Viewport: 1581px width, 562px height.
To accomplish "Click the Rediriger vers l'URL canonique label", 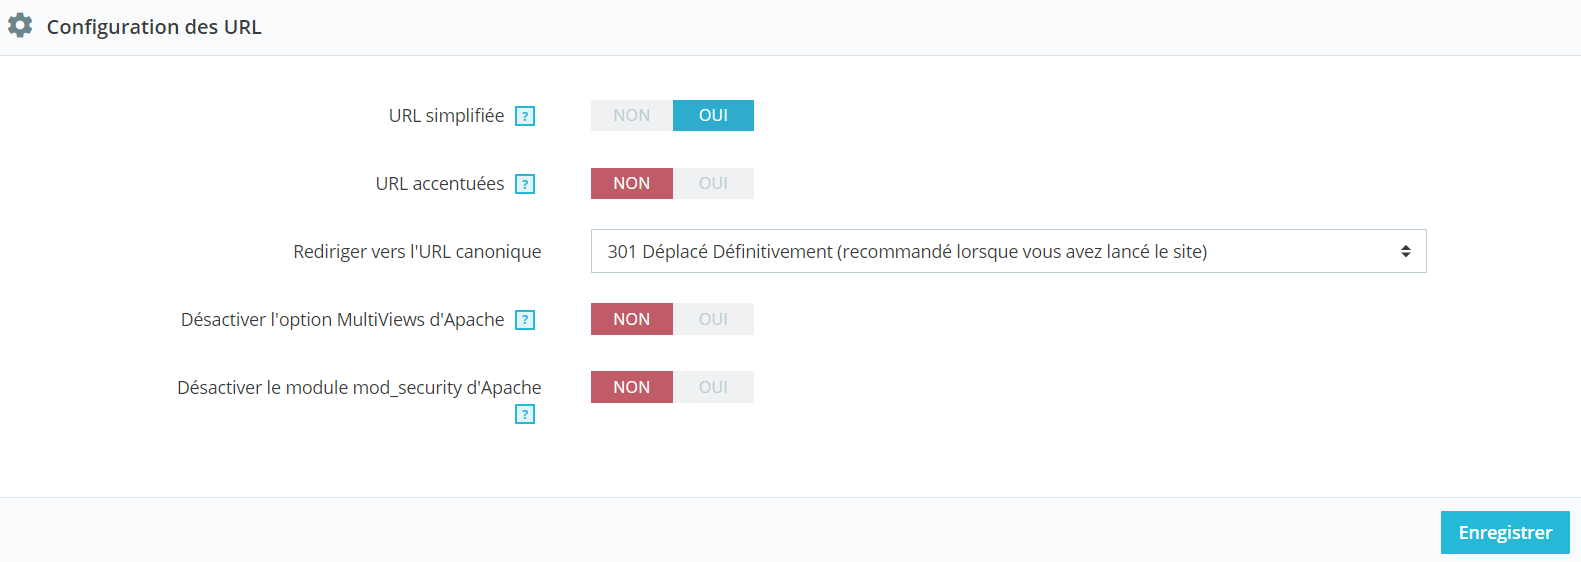I will 417,252.
